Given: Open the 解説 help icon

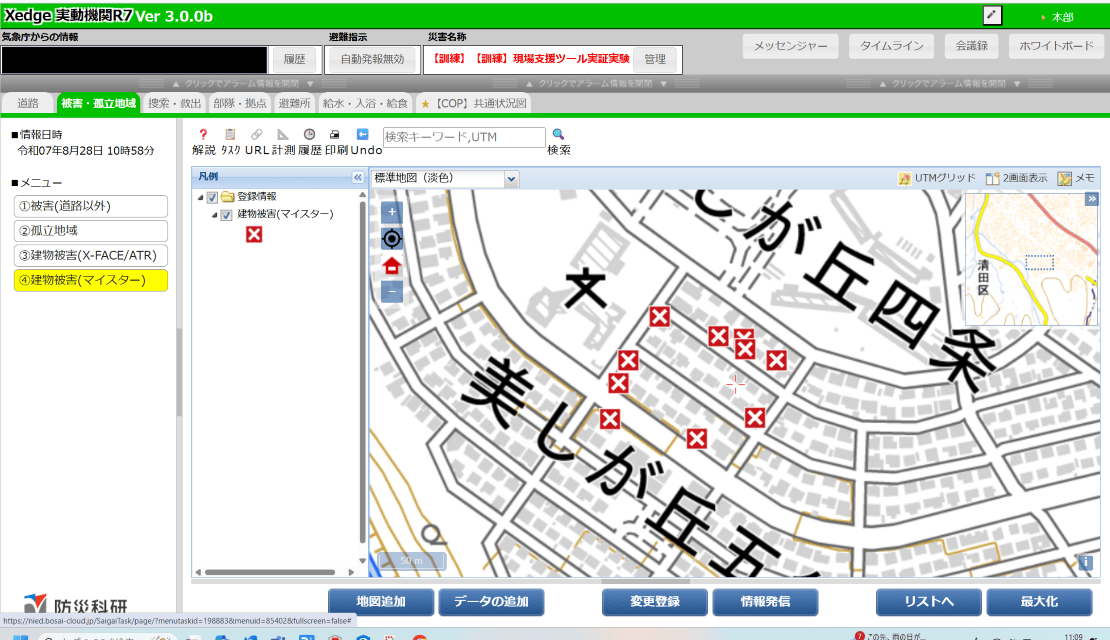Looking at the screenshot, I should pyautogui.click(x=203, y=135).
